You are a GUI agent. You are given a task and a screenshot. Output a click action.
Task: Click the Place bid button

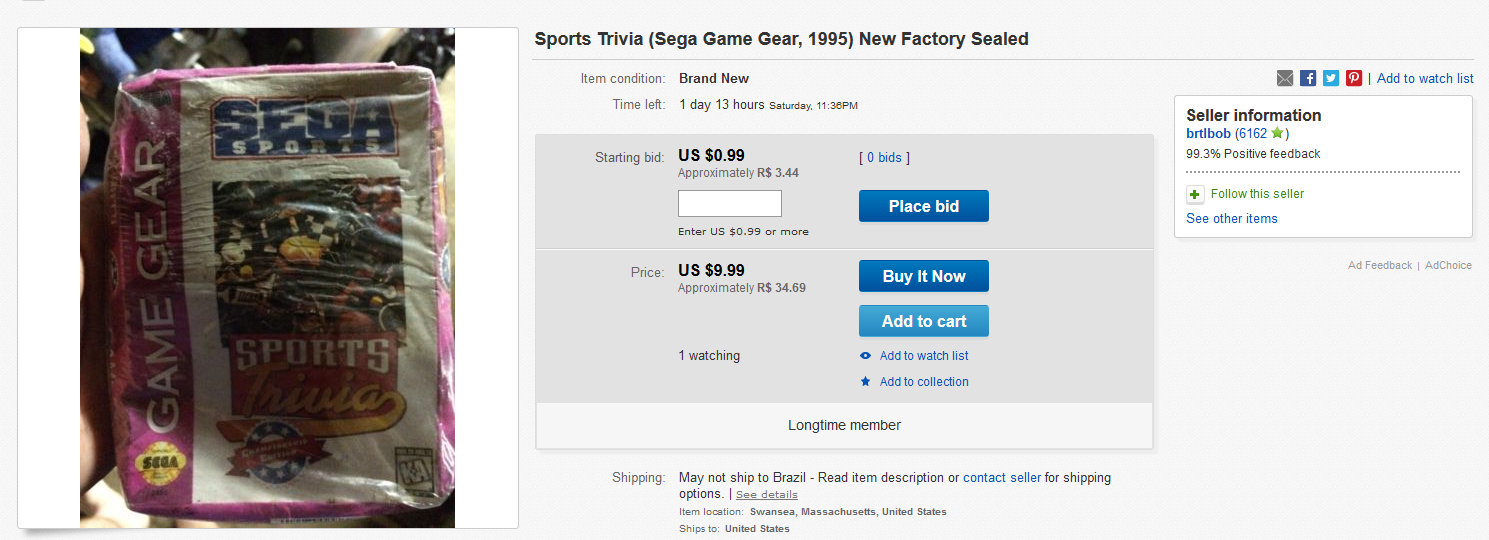pos(924,206)
